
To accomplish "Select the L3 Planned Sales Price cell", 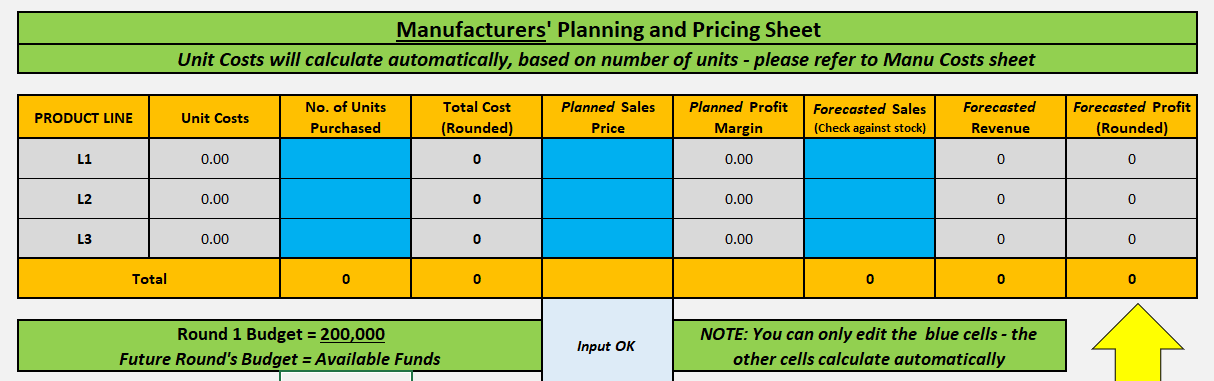I will (x=608, y=239).
